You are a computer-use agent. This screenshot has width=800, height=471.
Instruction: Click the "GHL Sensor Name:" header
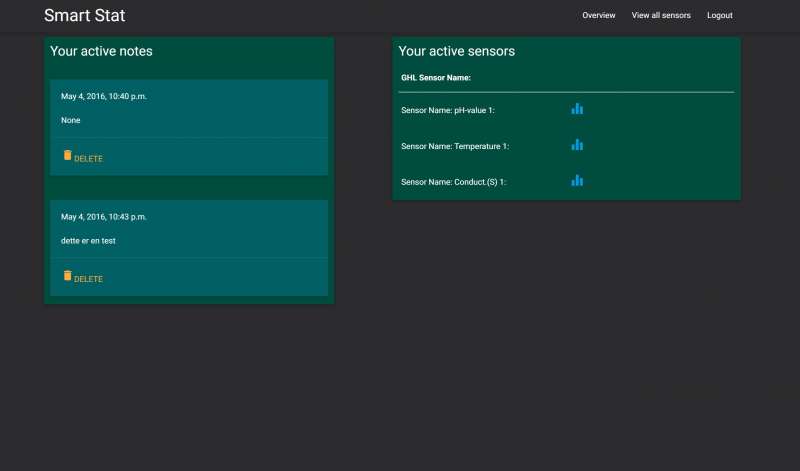[436, 77]
